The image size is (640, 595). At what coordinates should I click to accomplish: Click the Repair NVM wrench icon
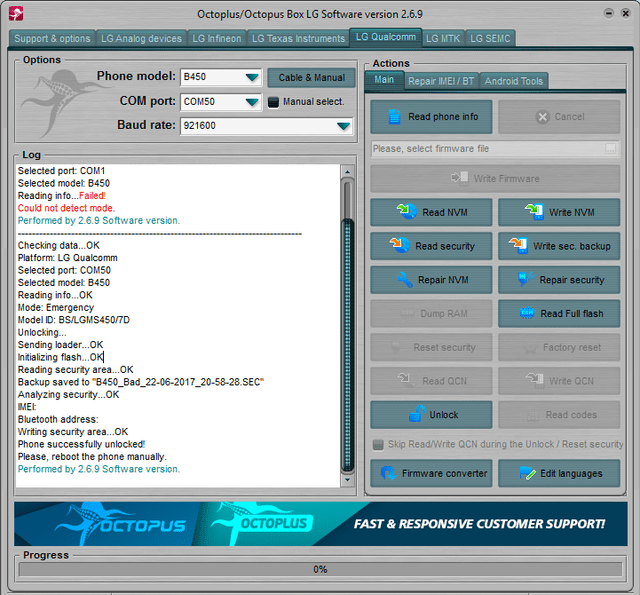pyautogui.click(x=404, y=280)
